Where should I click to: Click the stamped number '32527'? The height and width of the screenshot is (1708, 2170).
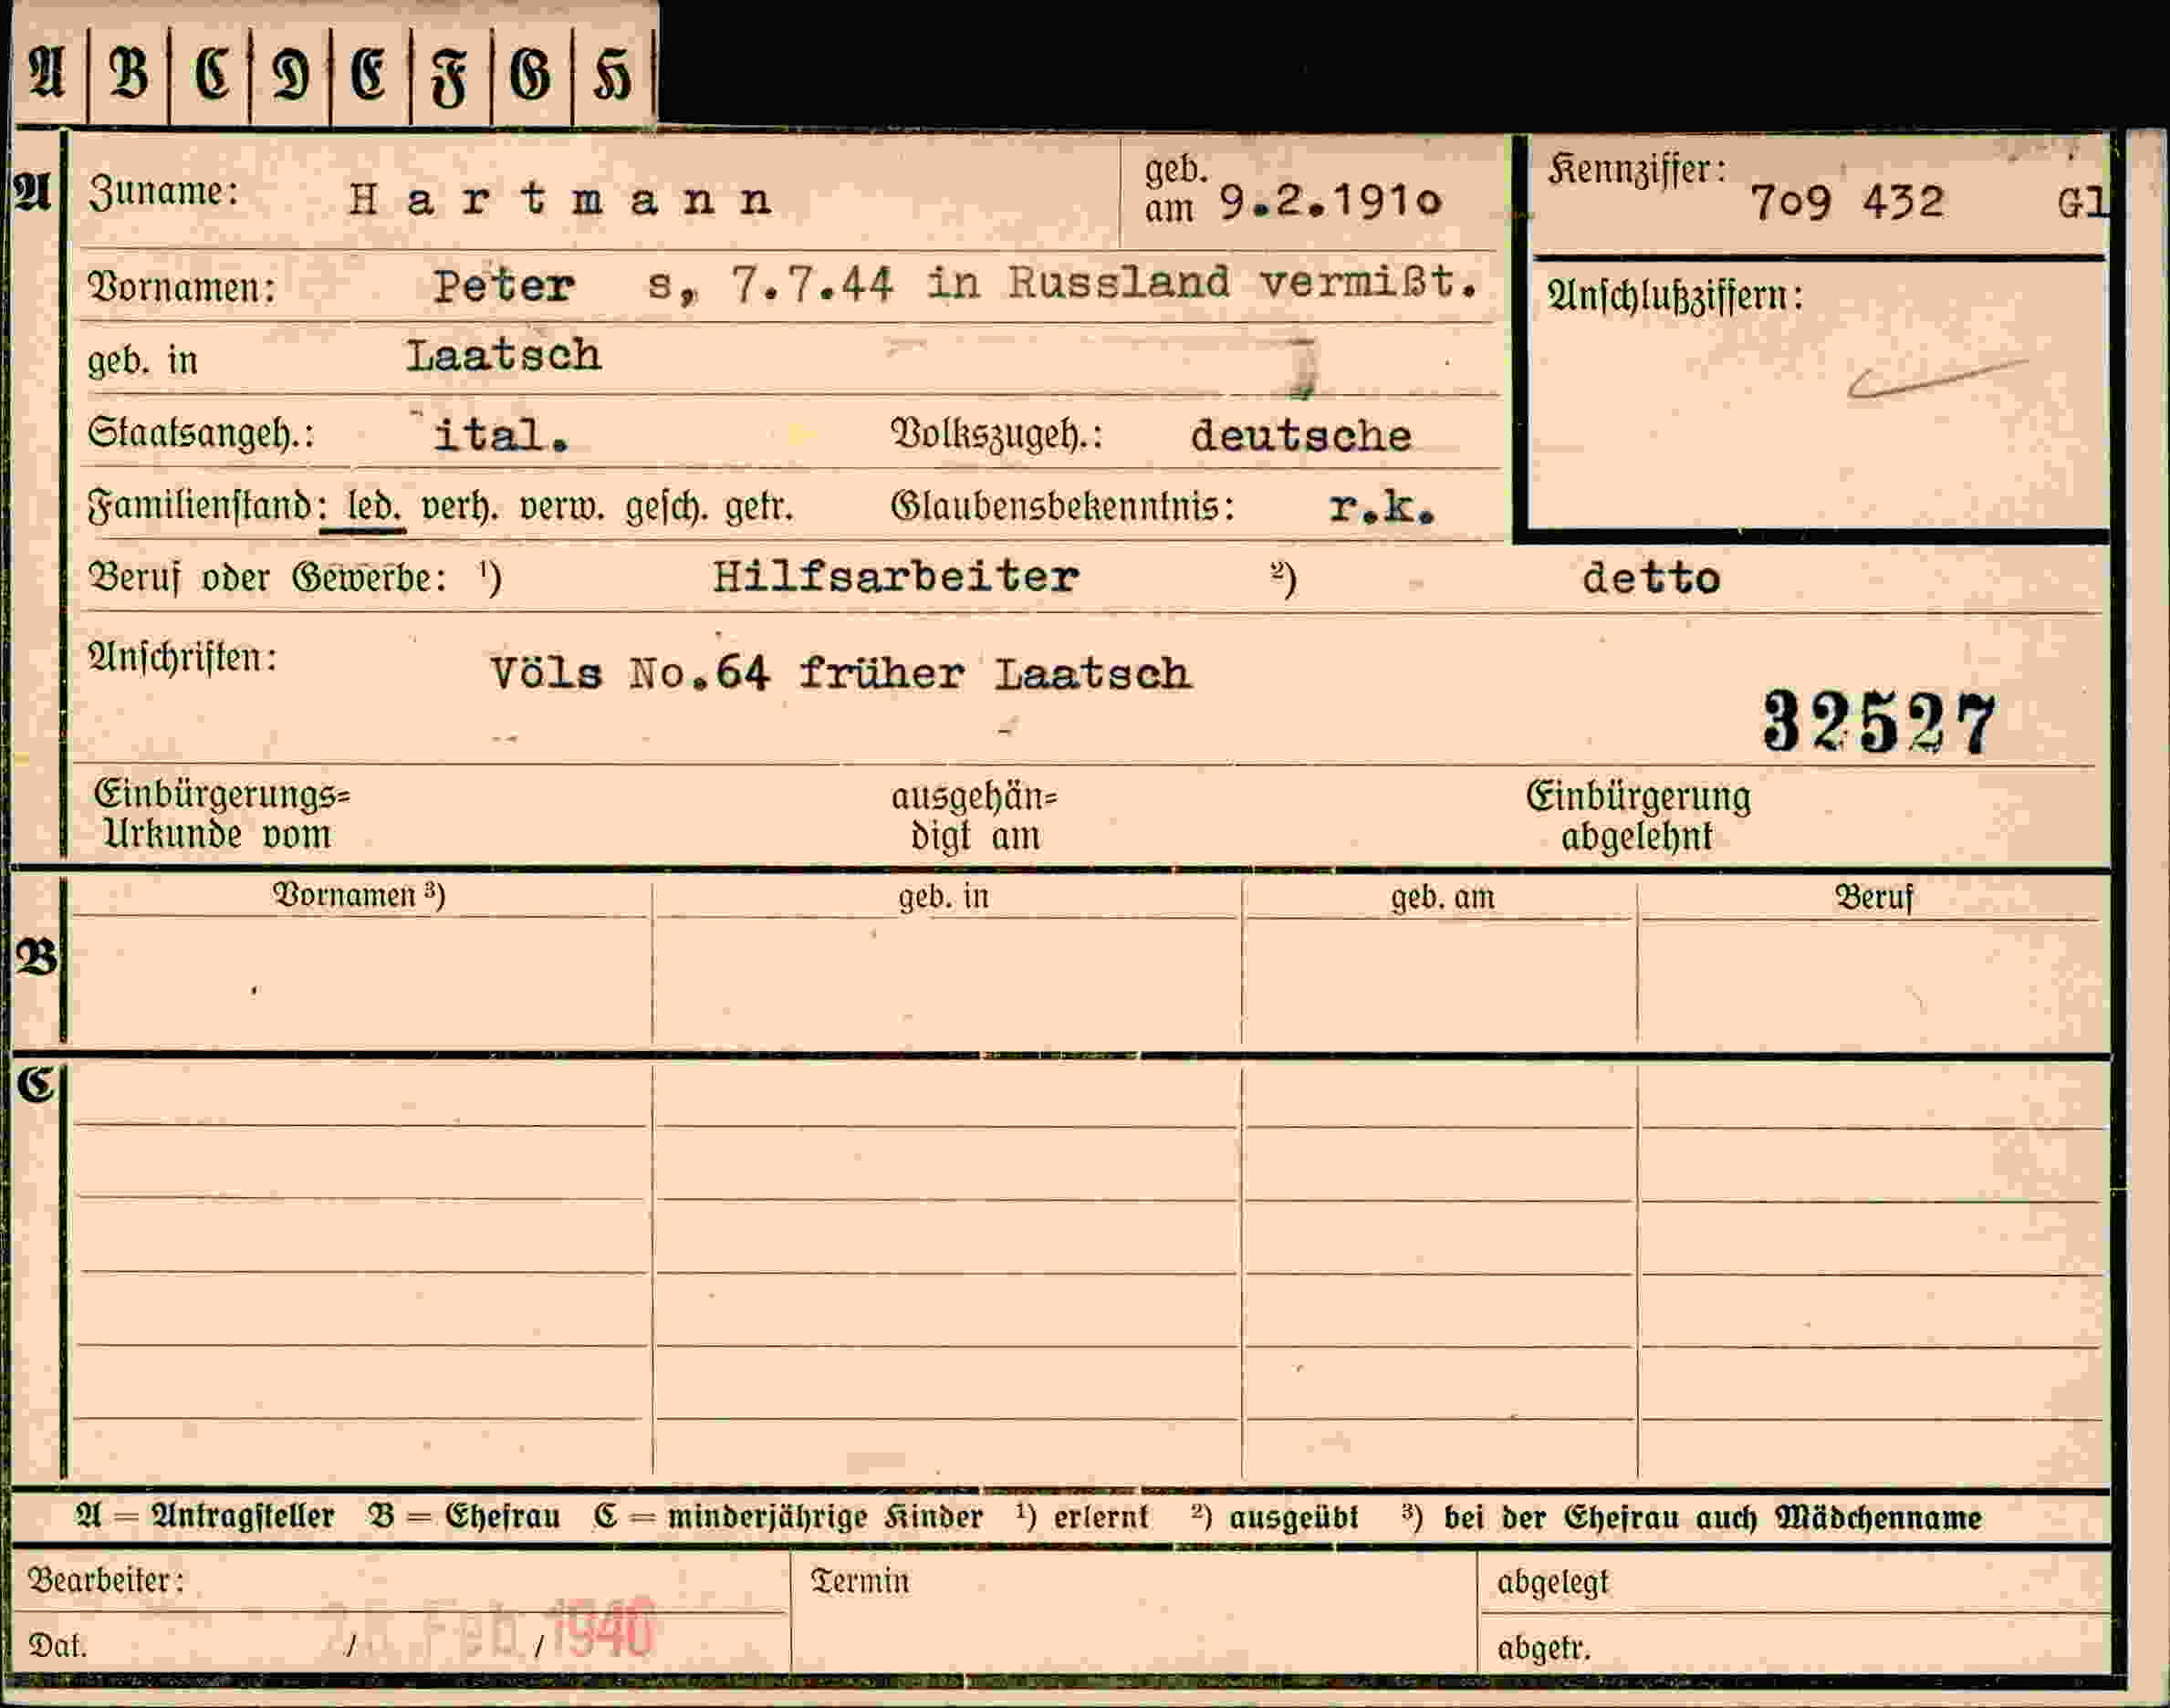(1879, 722)
